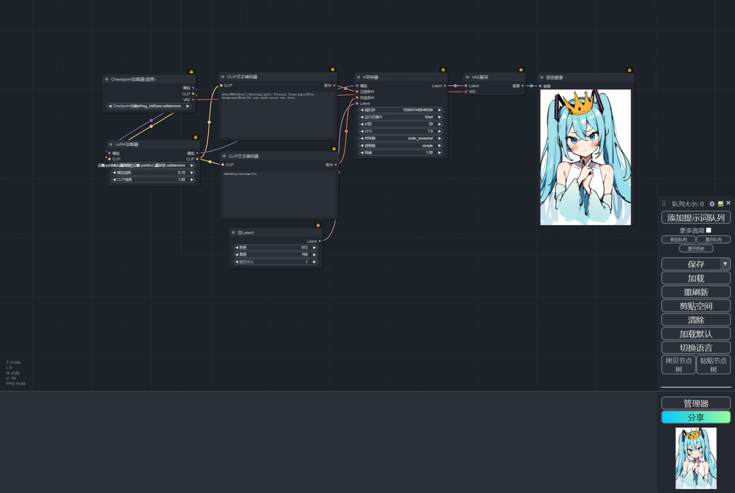Collapse the preview image node via title dot
Image resolution: width=735 pixels, height=493 pixels.
[542, 78]
